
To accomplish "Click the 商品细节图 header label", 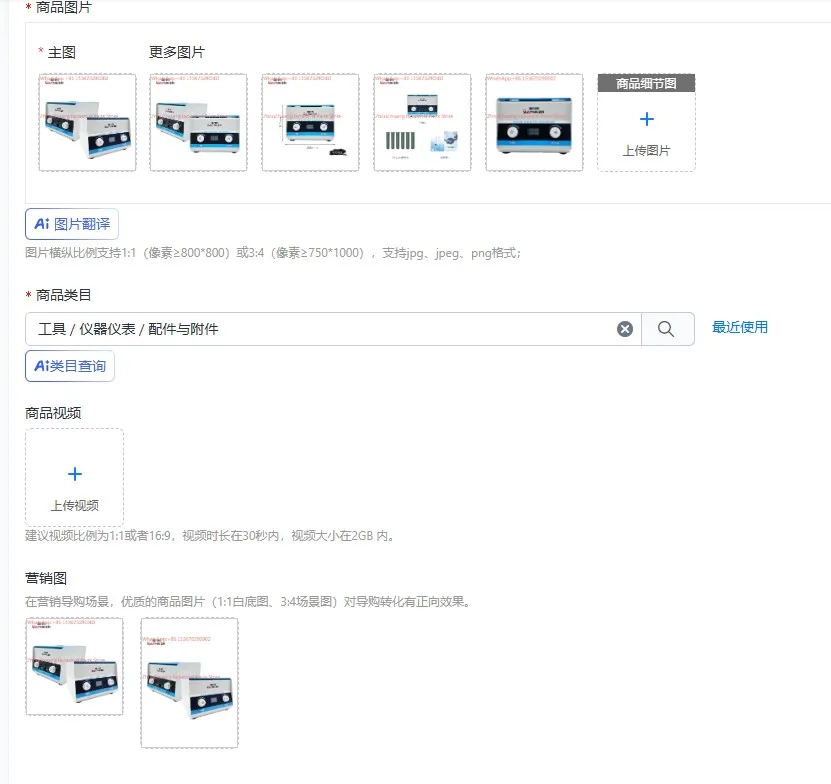I will click(647, 83).
